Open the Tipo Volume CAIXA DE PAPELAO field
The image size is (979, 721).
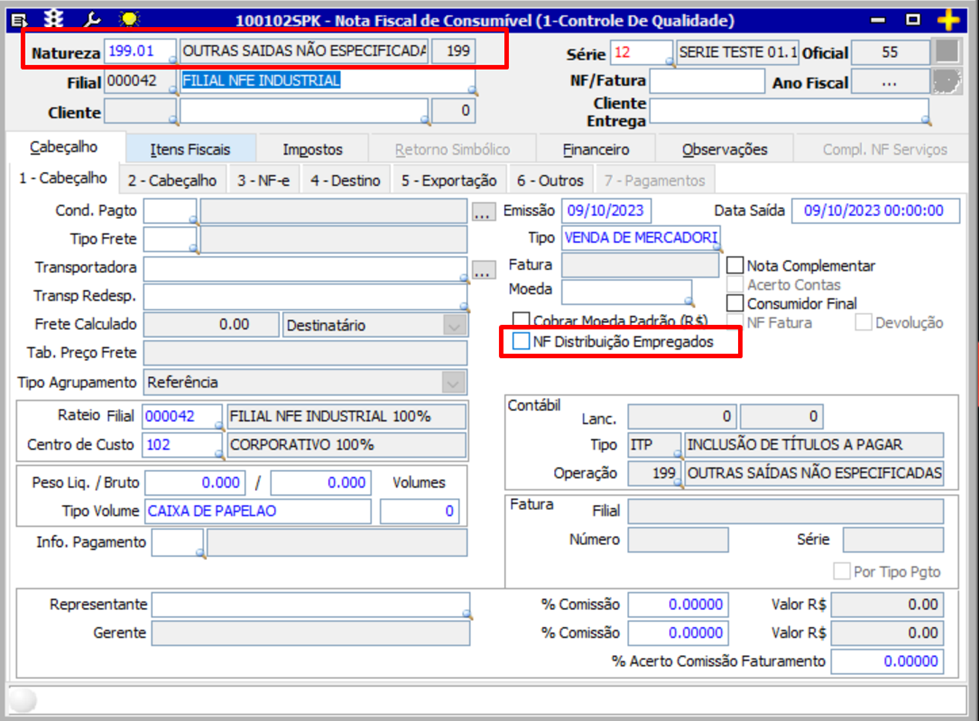point(258,511)
